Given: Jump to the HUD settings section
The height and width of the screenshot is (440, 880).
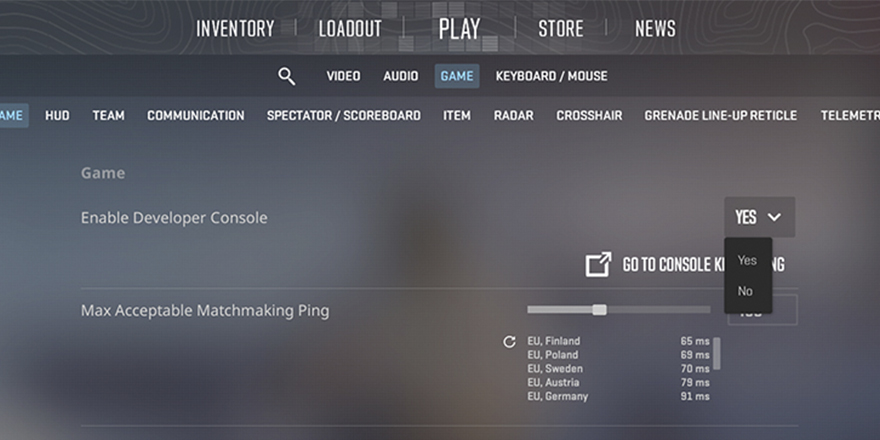Looking at the screenshot, I should click(x=57, y=116).
